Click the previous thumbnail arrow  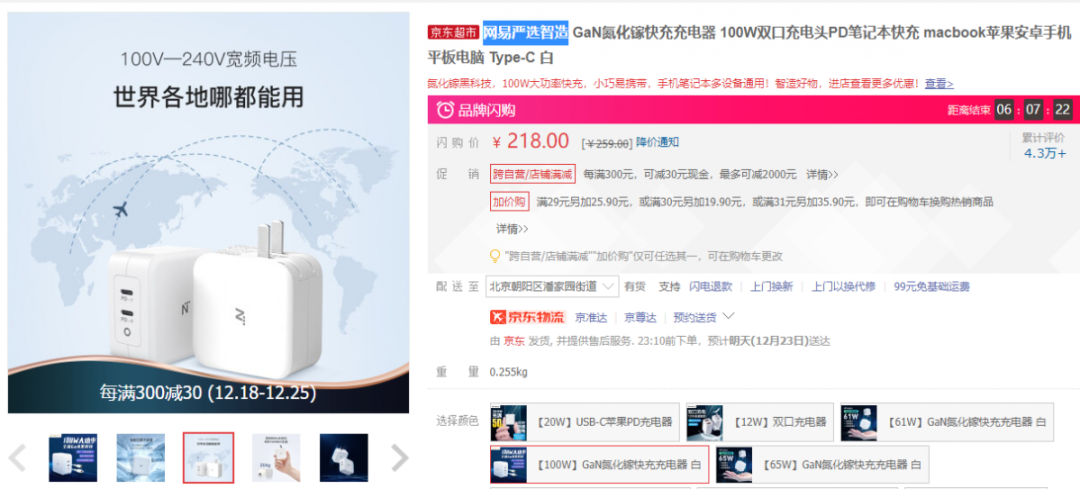point(17,458)
